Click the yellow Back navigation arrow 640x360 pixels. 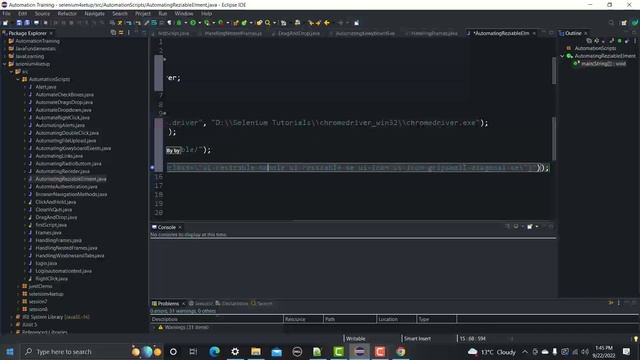pyautogui.click(x=327, y=23)
